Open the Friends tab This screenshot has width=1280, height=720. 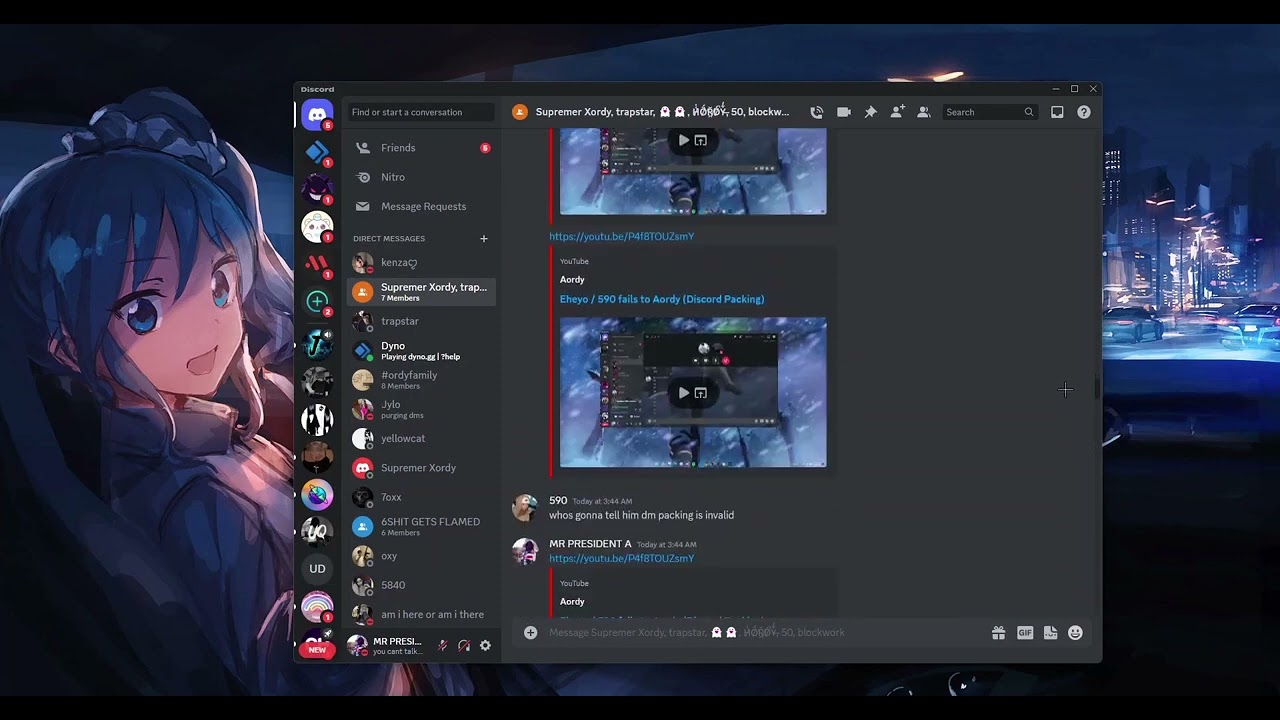click(421, 148)
